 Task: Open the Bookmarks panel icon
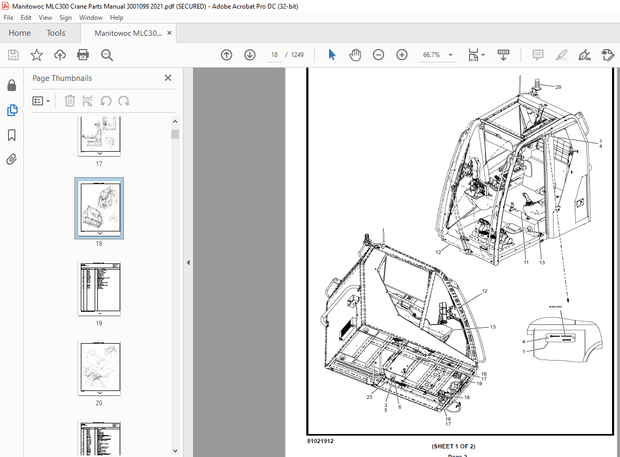12,135
